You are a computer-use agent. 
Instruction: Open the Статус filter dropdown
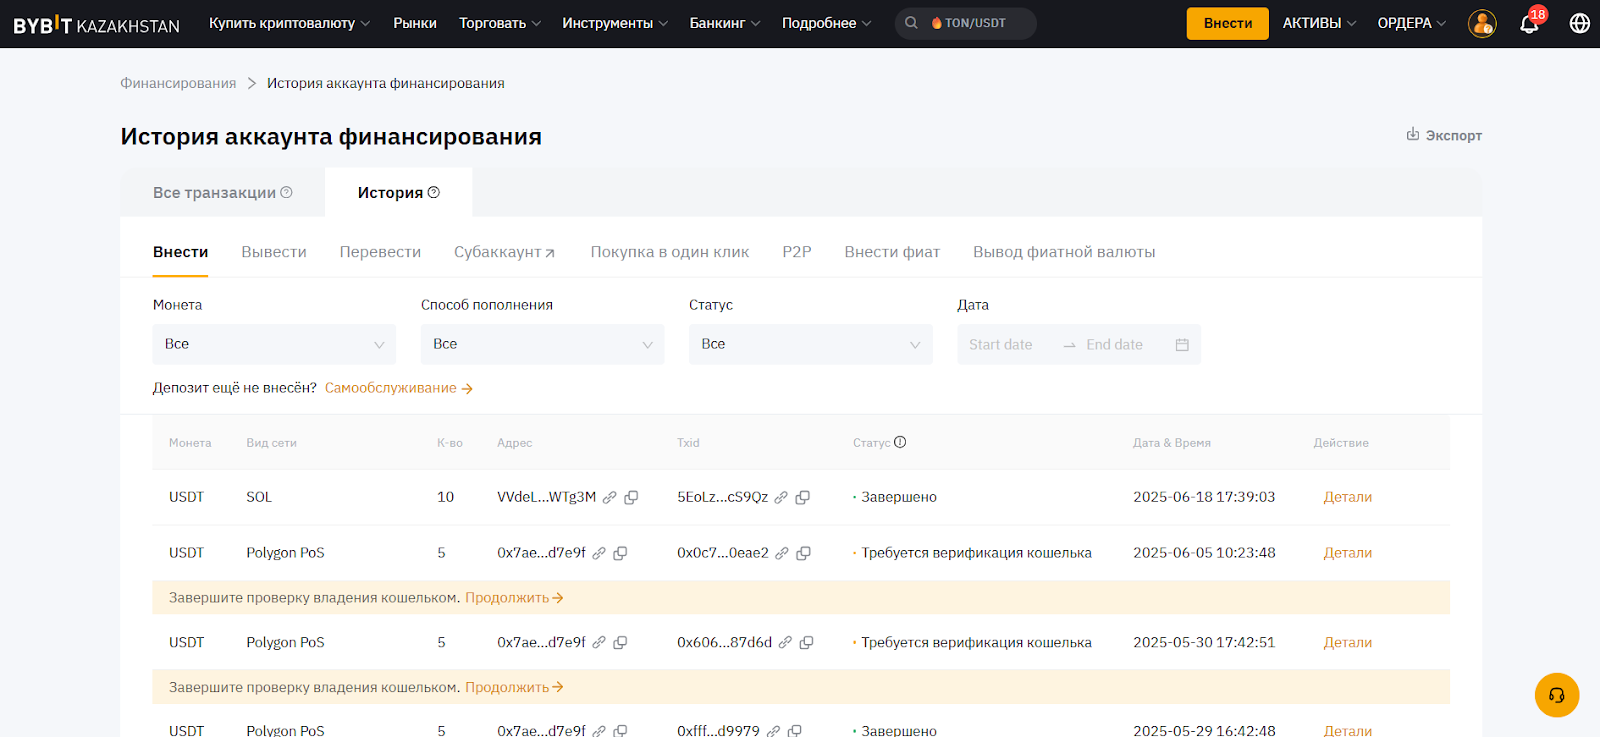coord(810,344)
